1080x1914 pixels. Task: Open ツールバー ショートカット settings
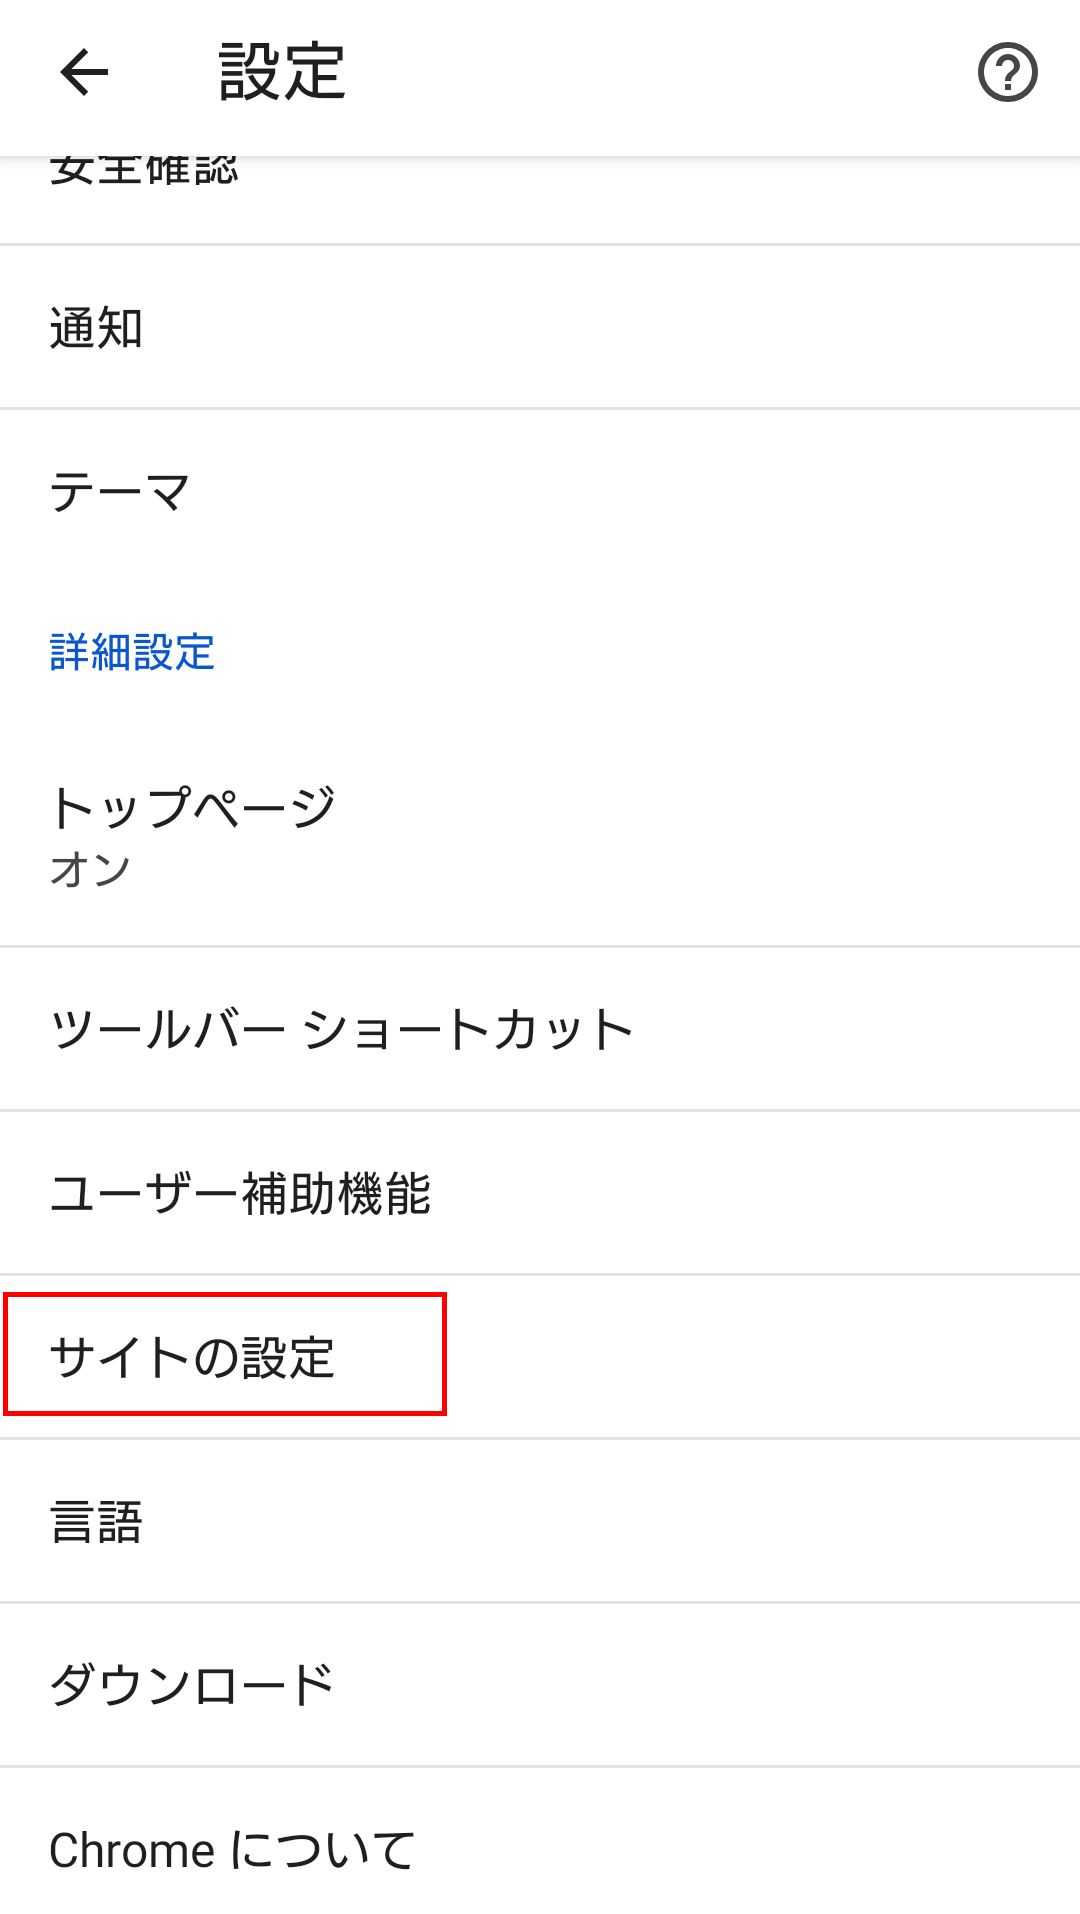click(x=342, y=1030)
